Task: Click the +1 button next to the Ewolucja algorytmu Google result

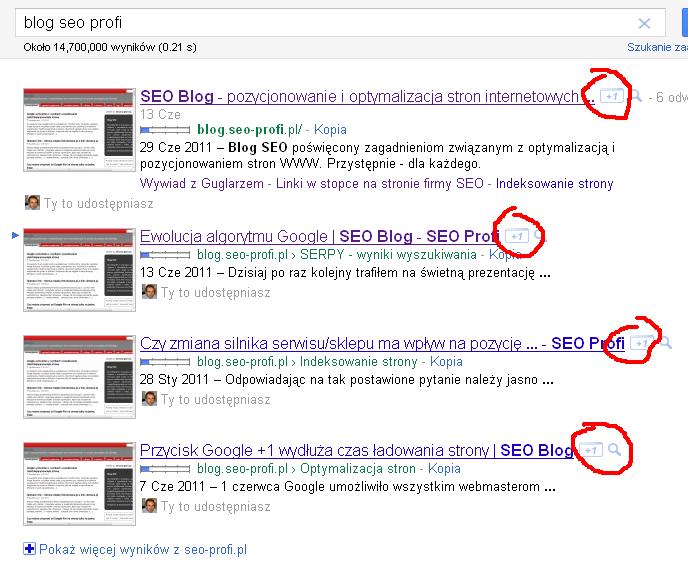Action: [517, 236]
